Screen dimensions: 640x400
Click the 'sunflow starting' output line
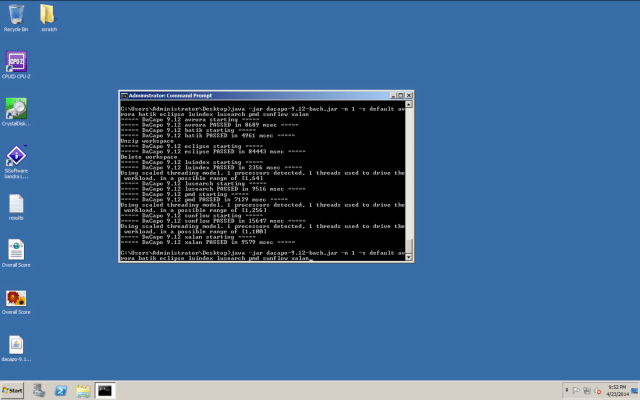point(192,216)
